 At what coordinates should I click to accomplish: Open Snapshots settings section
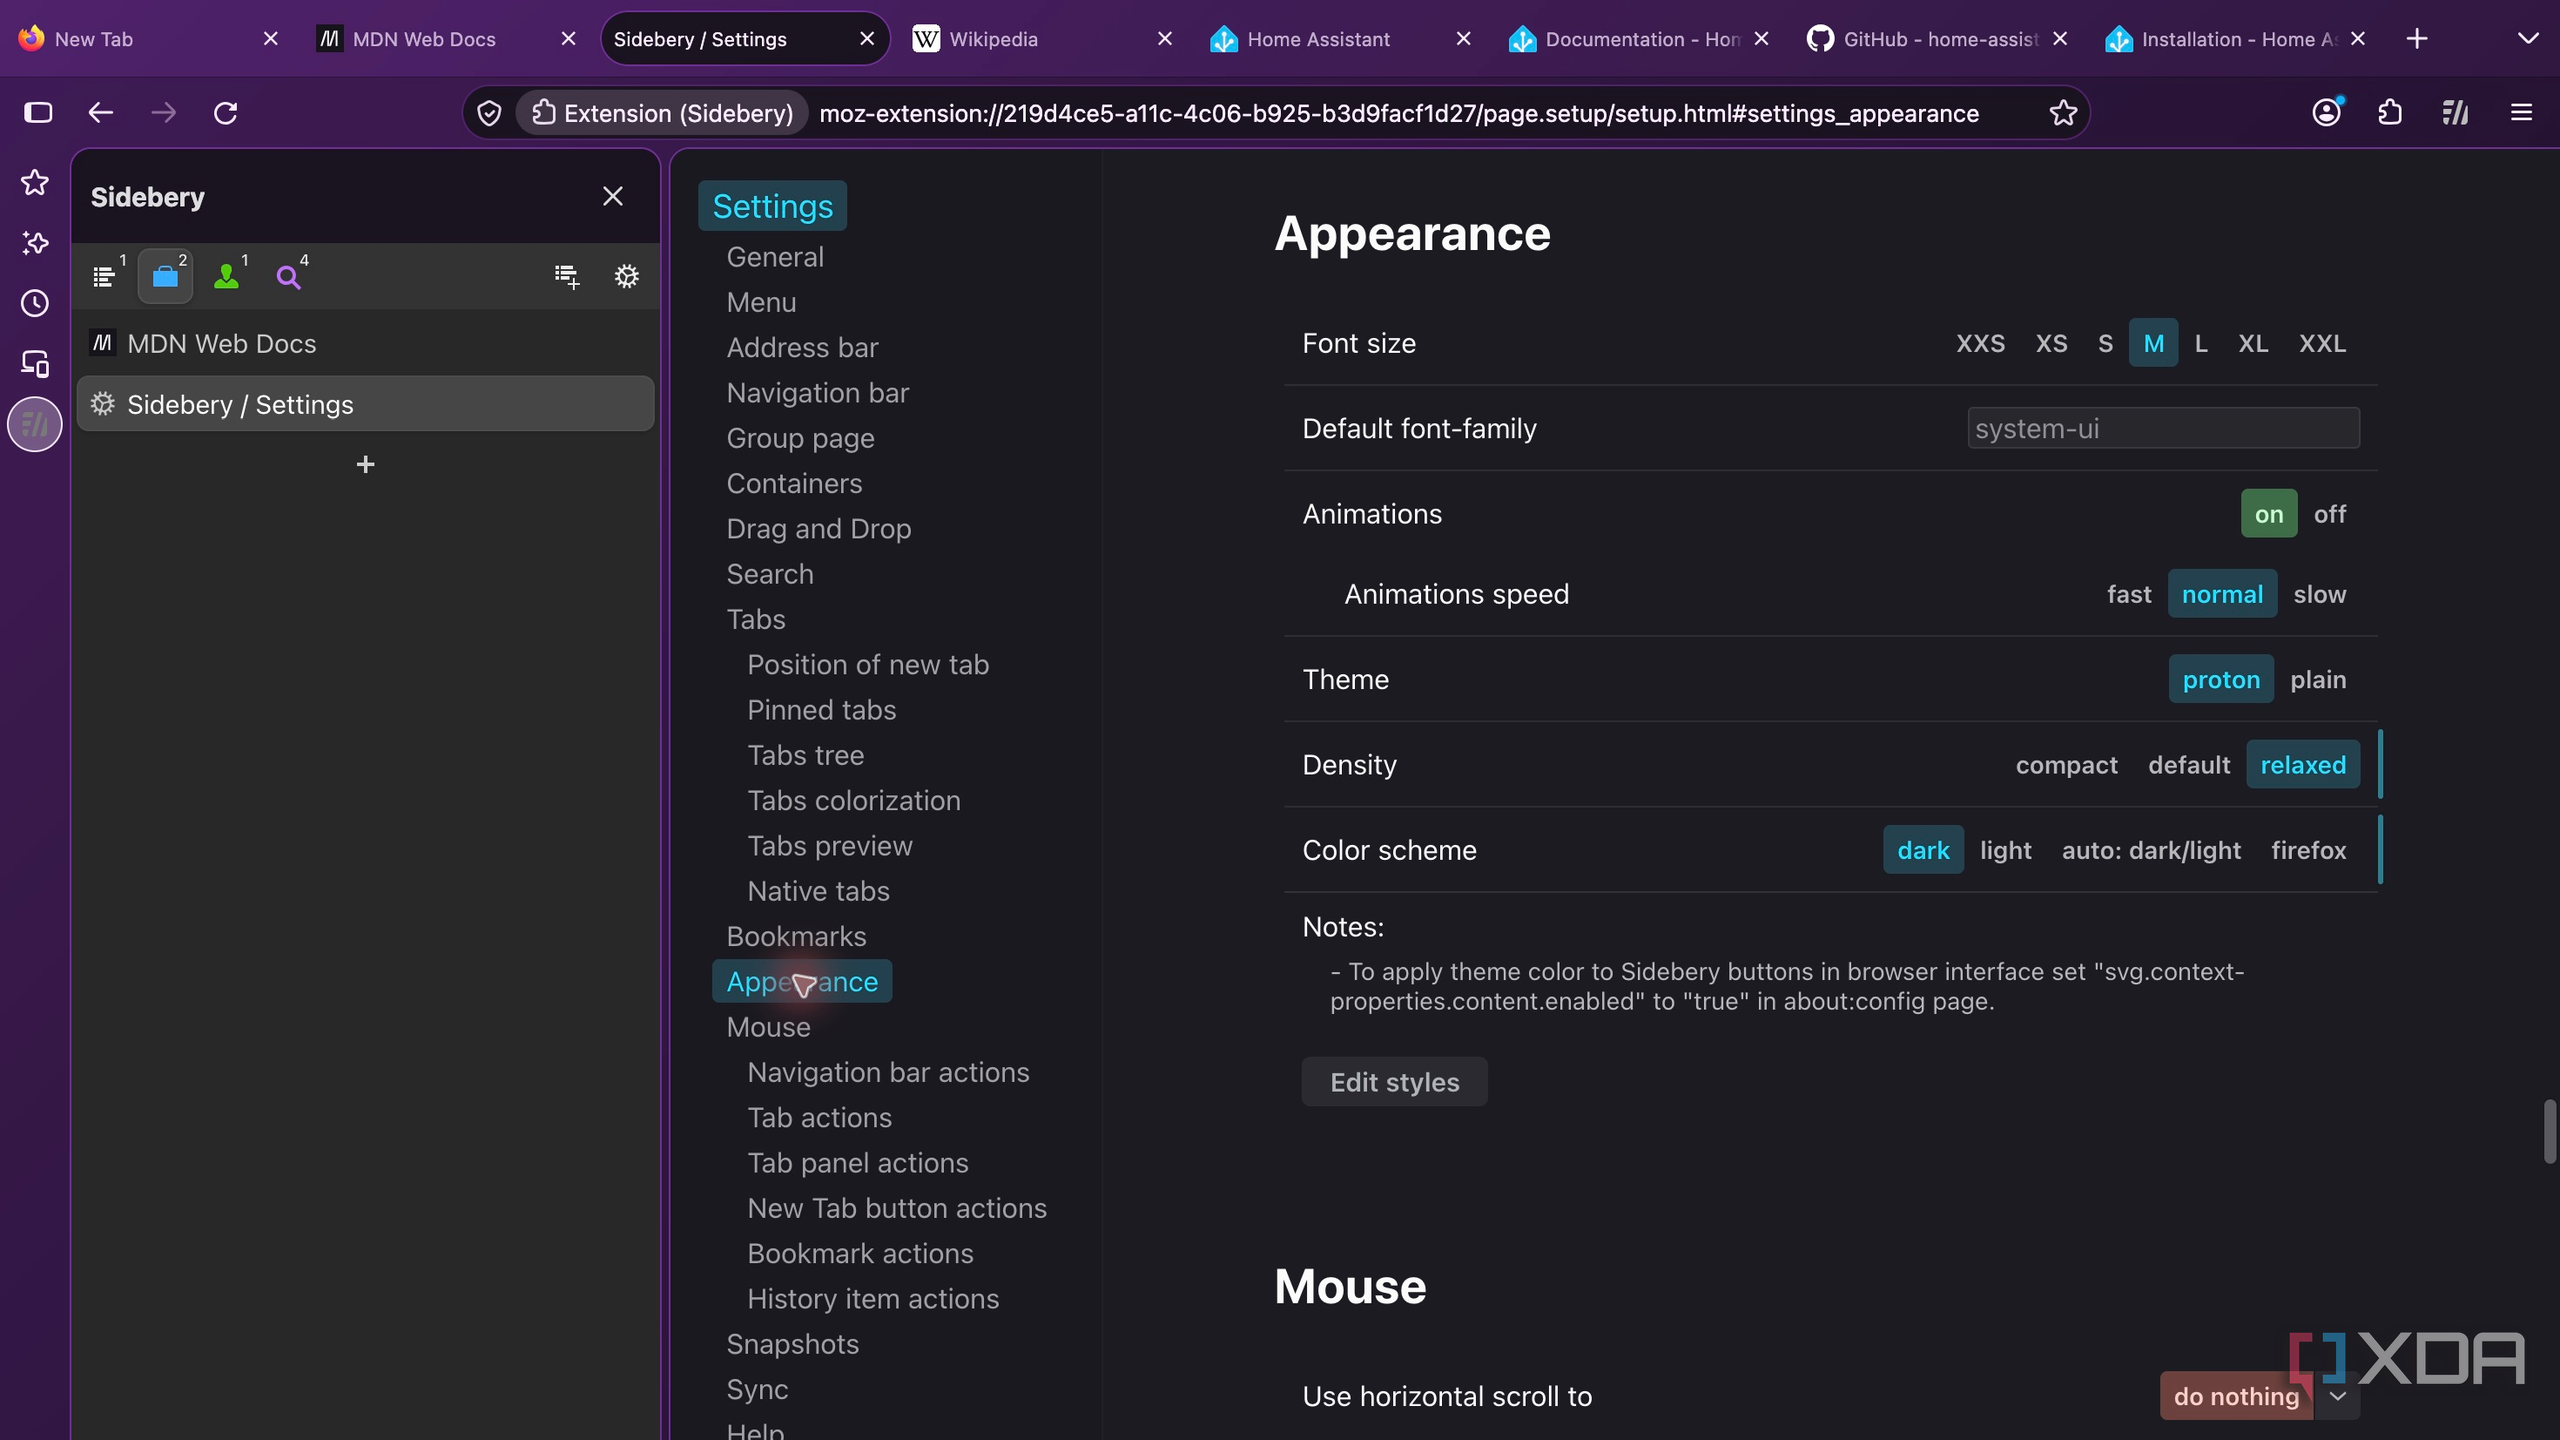coord(792,1344)
